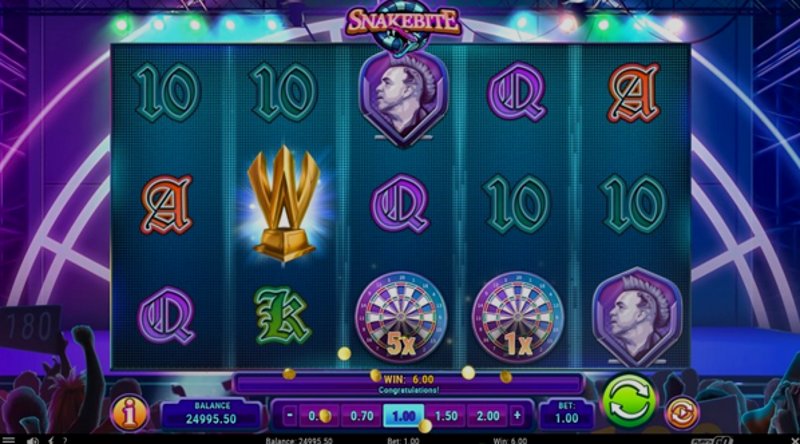Increase bet with the plus button

(517, 415)
